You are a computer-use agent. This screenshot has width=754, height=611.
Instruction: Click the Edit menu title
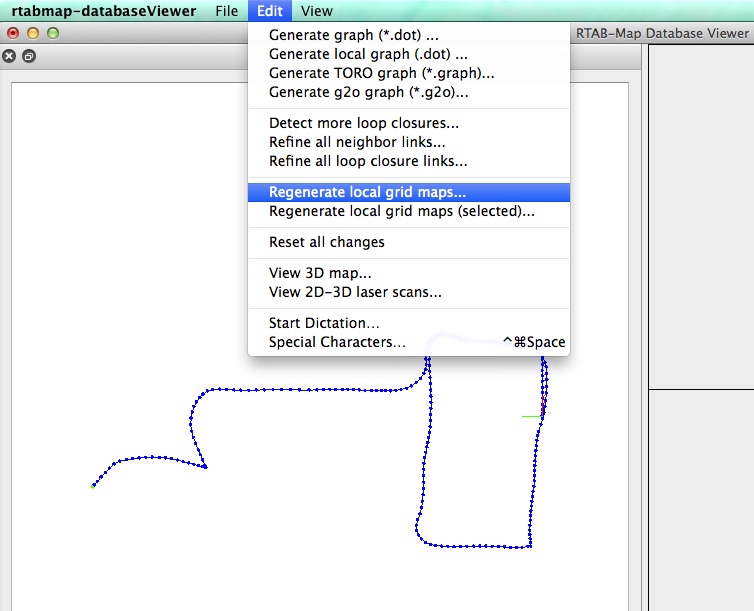click(x=269, y=11)
